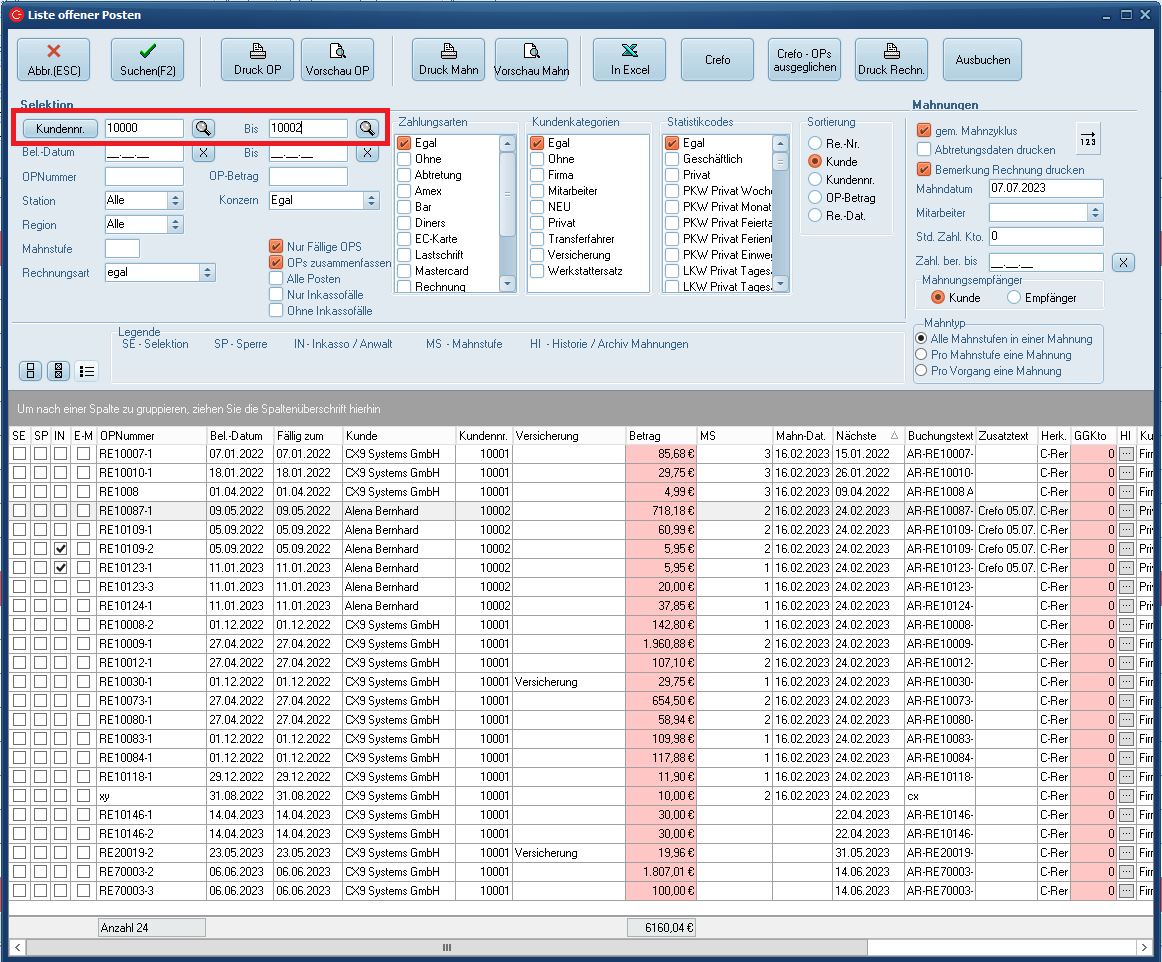Click Druck Rechn. print button
Image resolution: width=1162 pixels, height=962 pixels.
892,60
